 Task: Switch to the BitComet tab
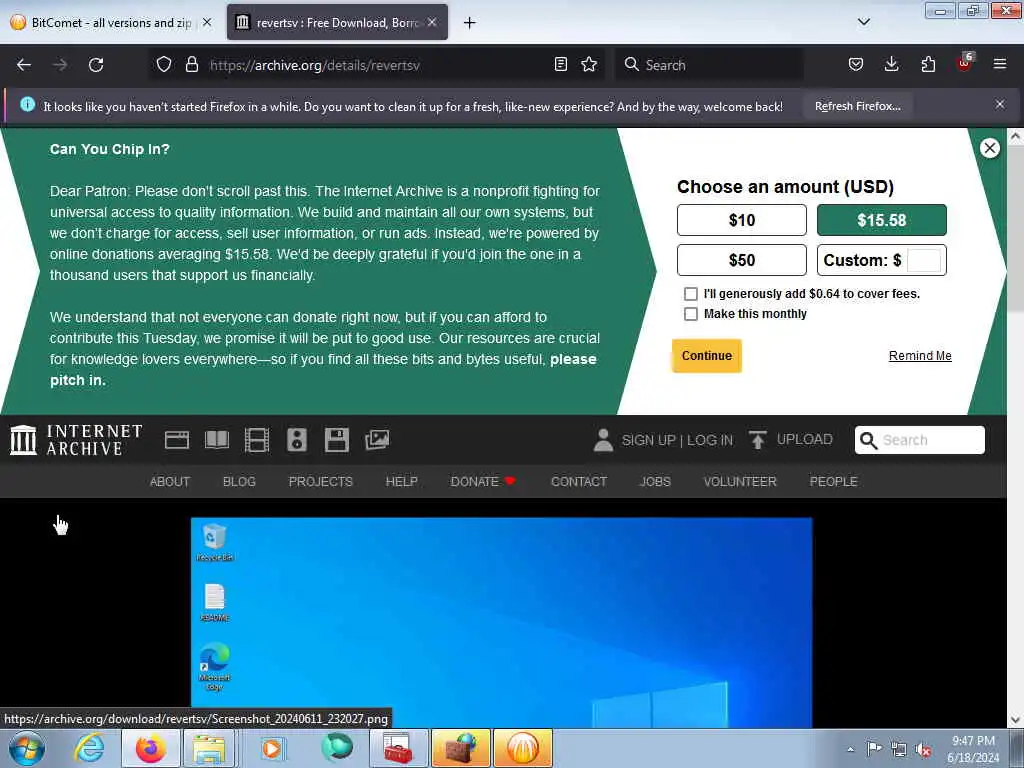[x=111, y=22]
